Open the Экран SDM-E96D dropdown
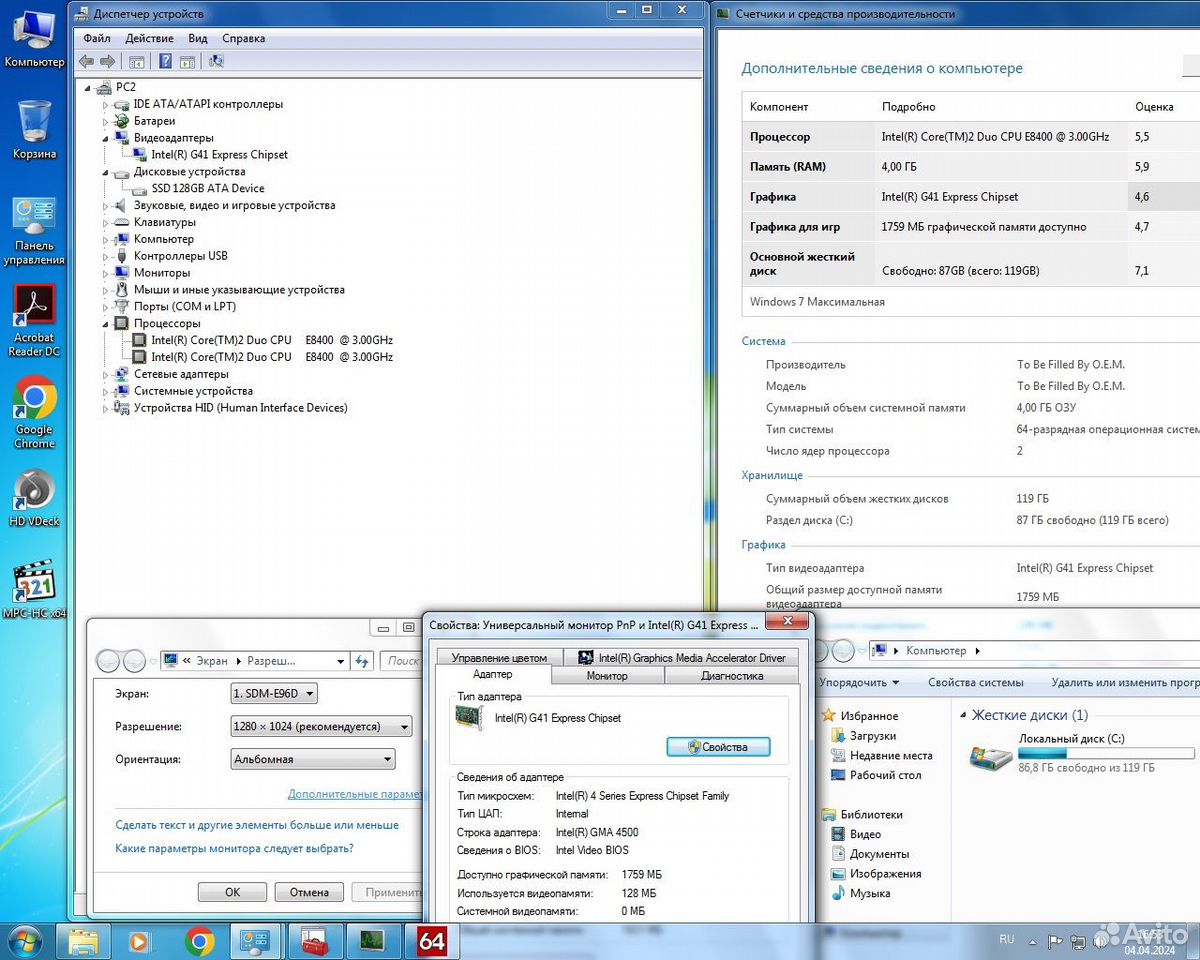The image size is (1200, 960). tap(274, 693)
